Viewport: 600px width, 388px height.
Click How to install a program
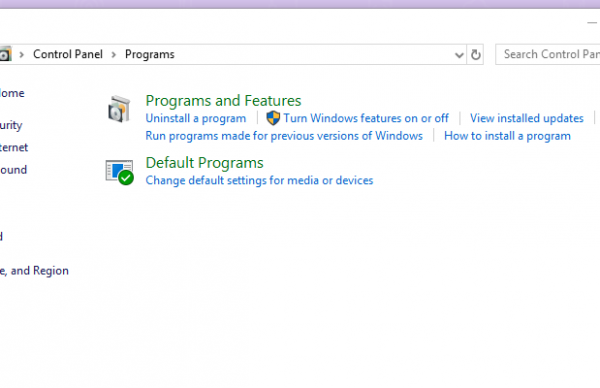507,136
